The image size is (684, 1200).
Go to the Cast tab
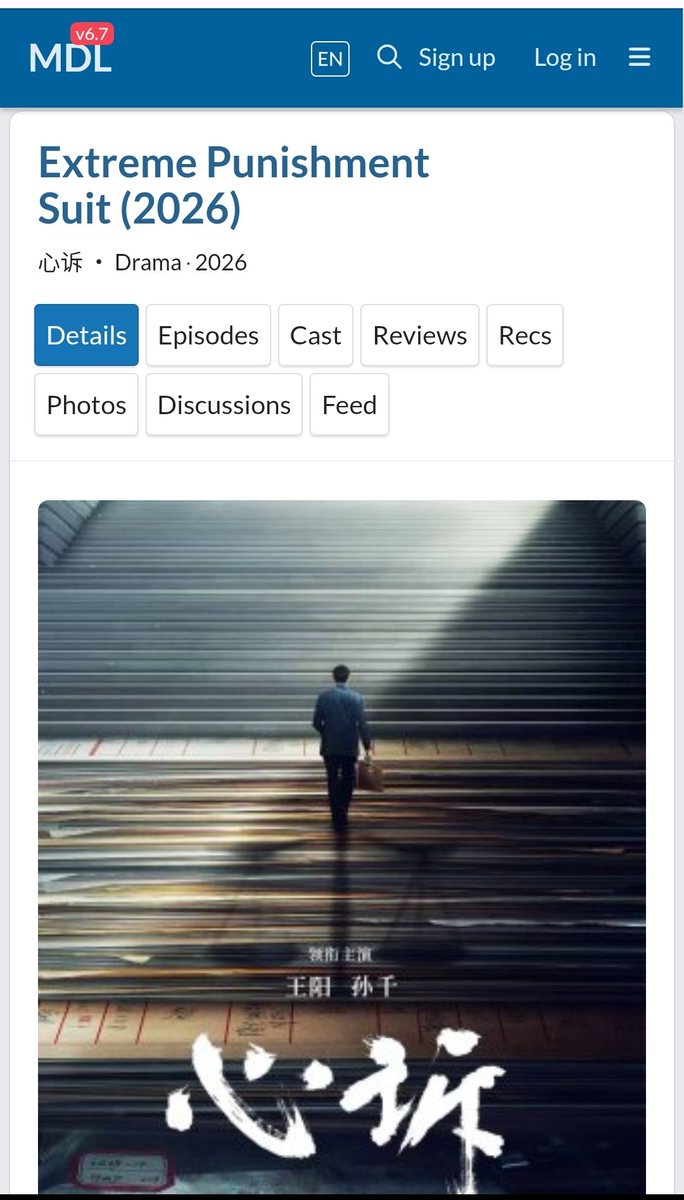coord(316,335)
